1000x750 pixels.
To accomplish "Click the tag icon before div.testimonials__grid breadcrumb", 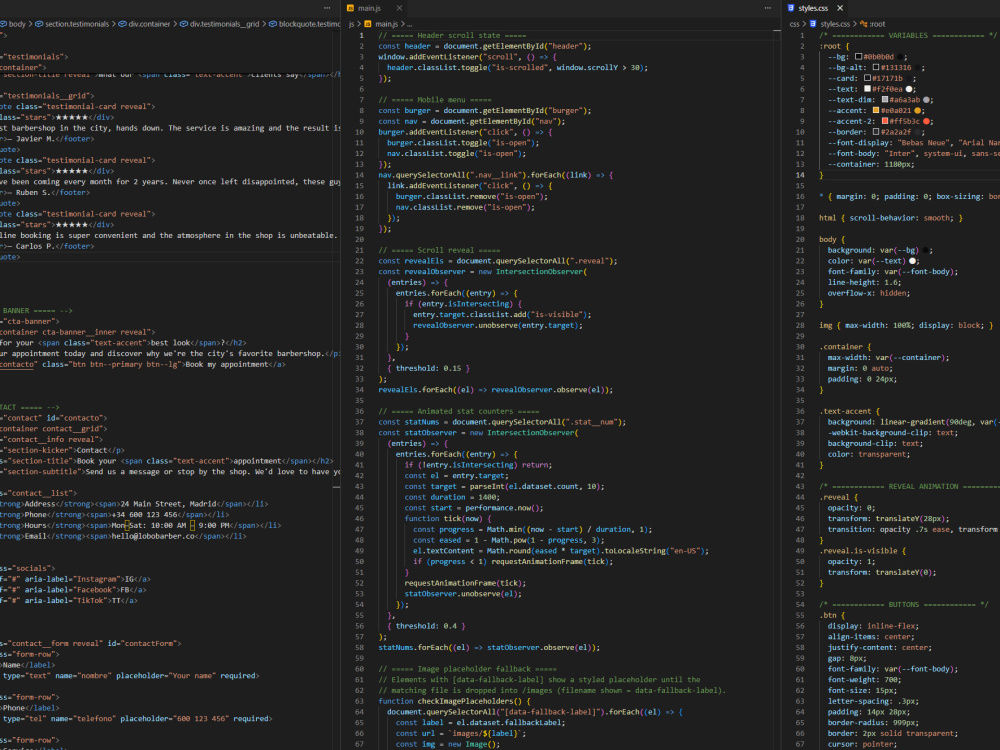I will [x=184, y=24].
